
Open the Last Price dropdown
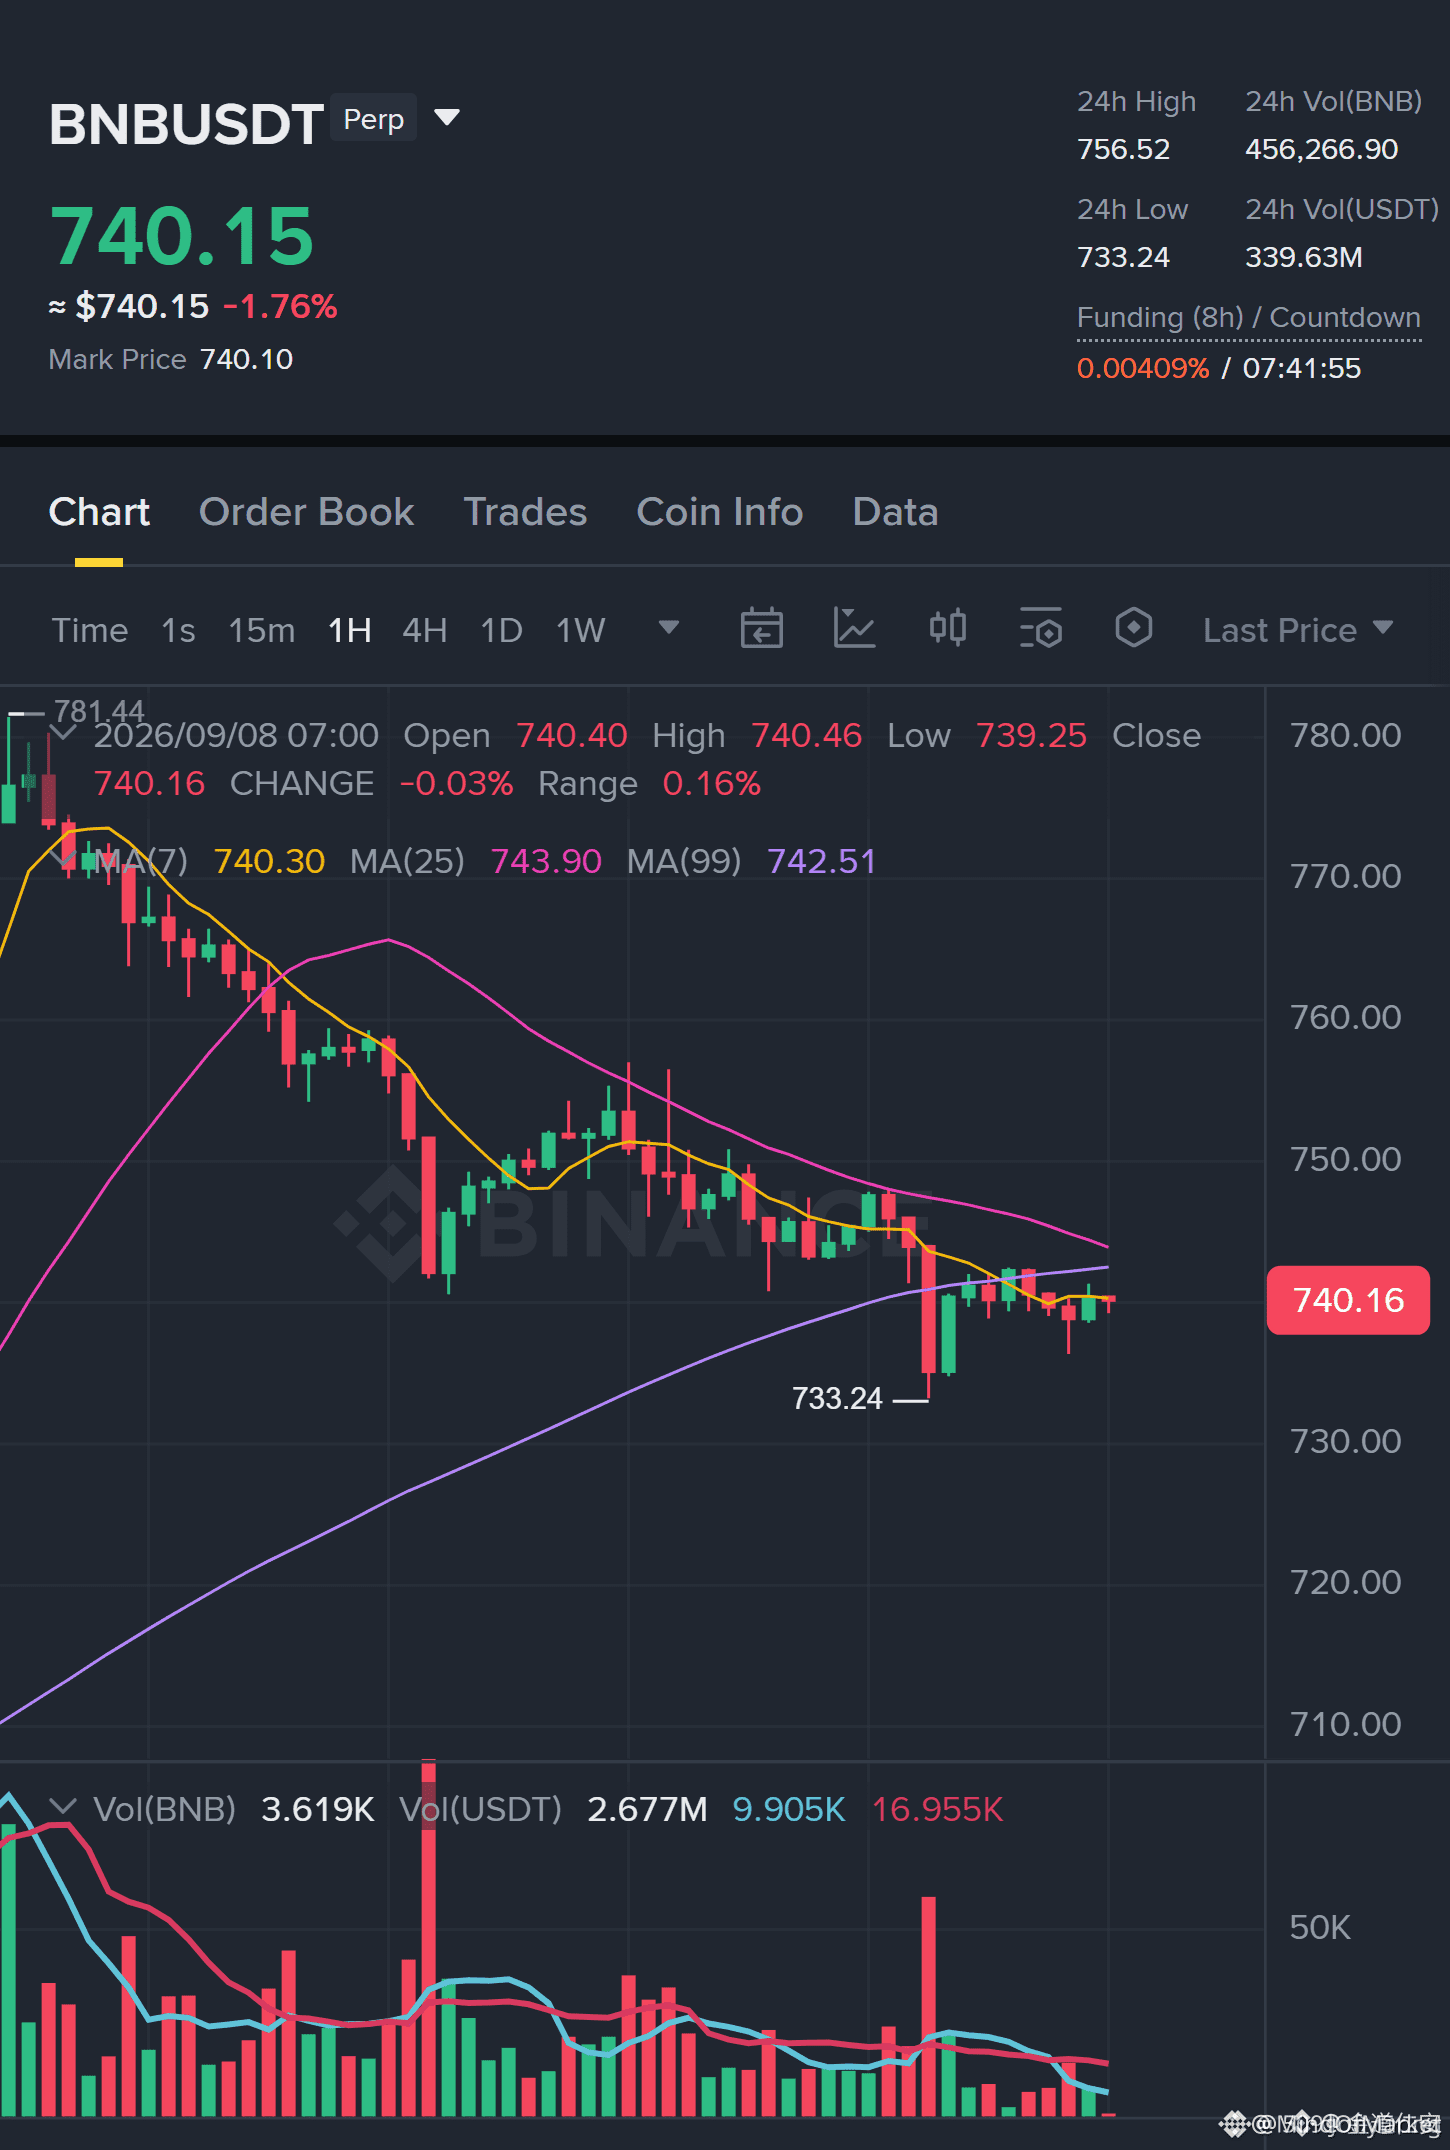1298,630
